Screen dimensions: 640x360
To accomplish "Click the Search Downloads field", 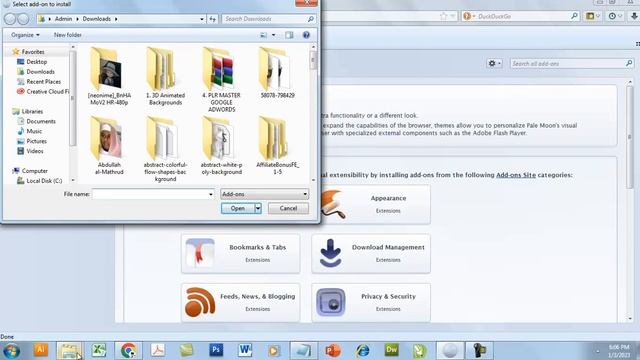I will tap(269, 19).
